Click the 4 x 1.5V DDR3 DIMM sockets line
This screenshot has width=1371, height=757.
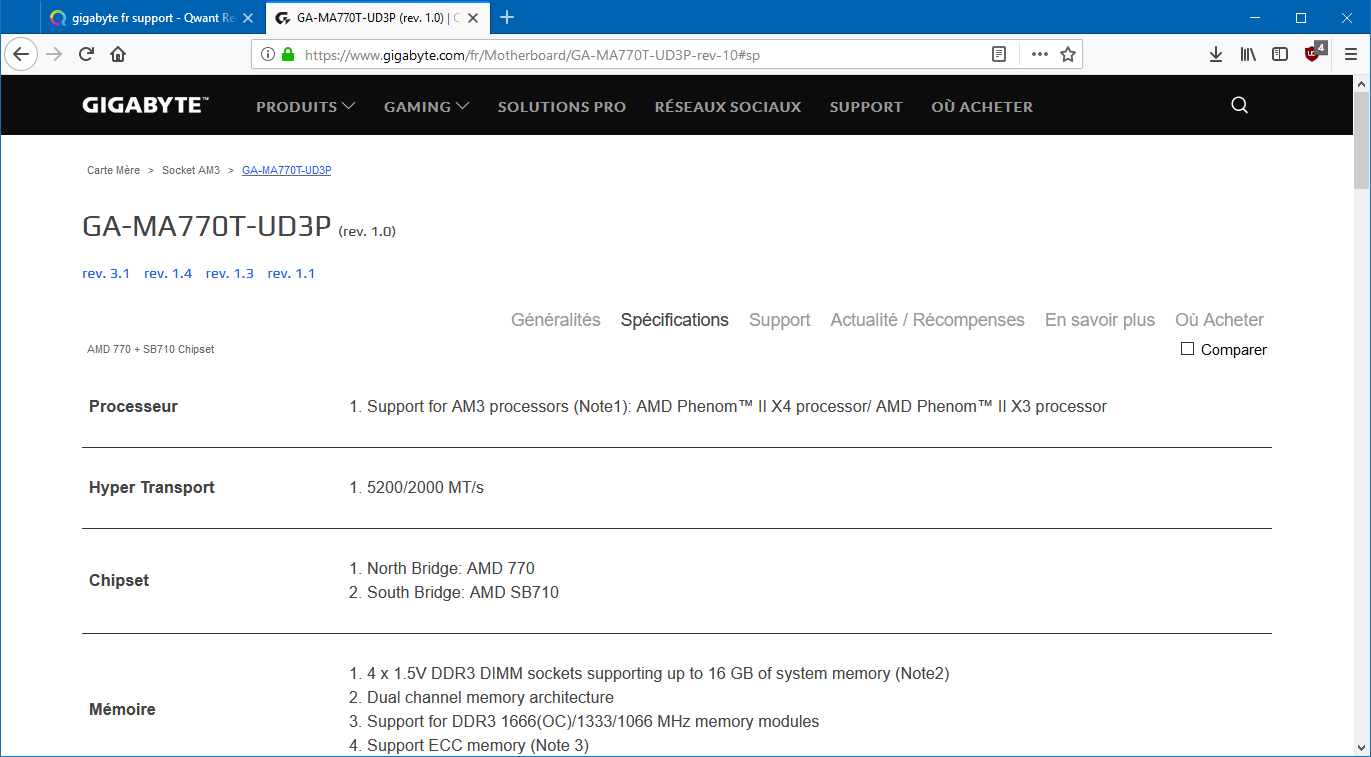coord(658,673)
